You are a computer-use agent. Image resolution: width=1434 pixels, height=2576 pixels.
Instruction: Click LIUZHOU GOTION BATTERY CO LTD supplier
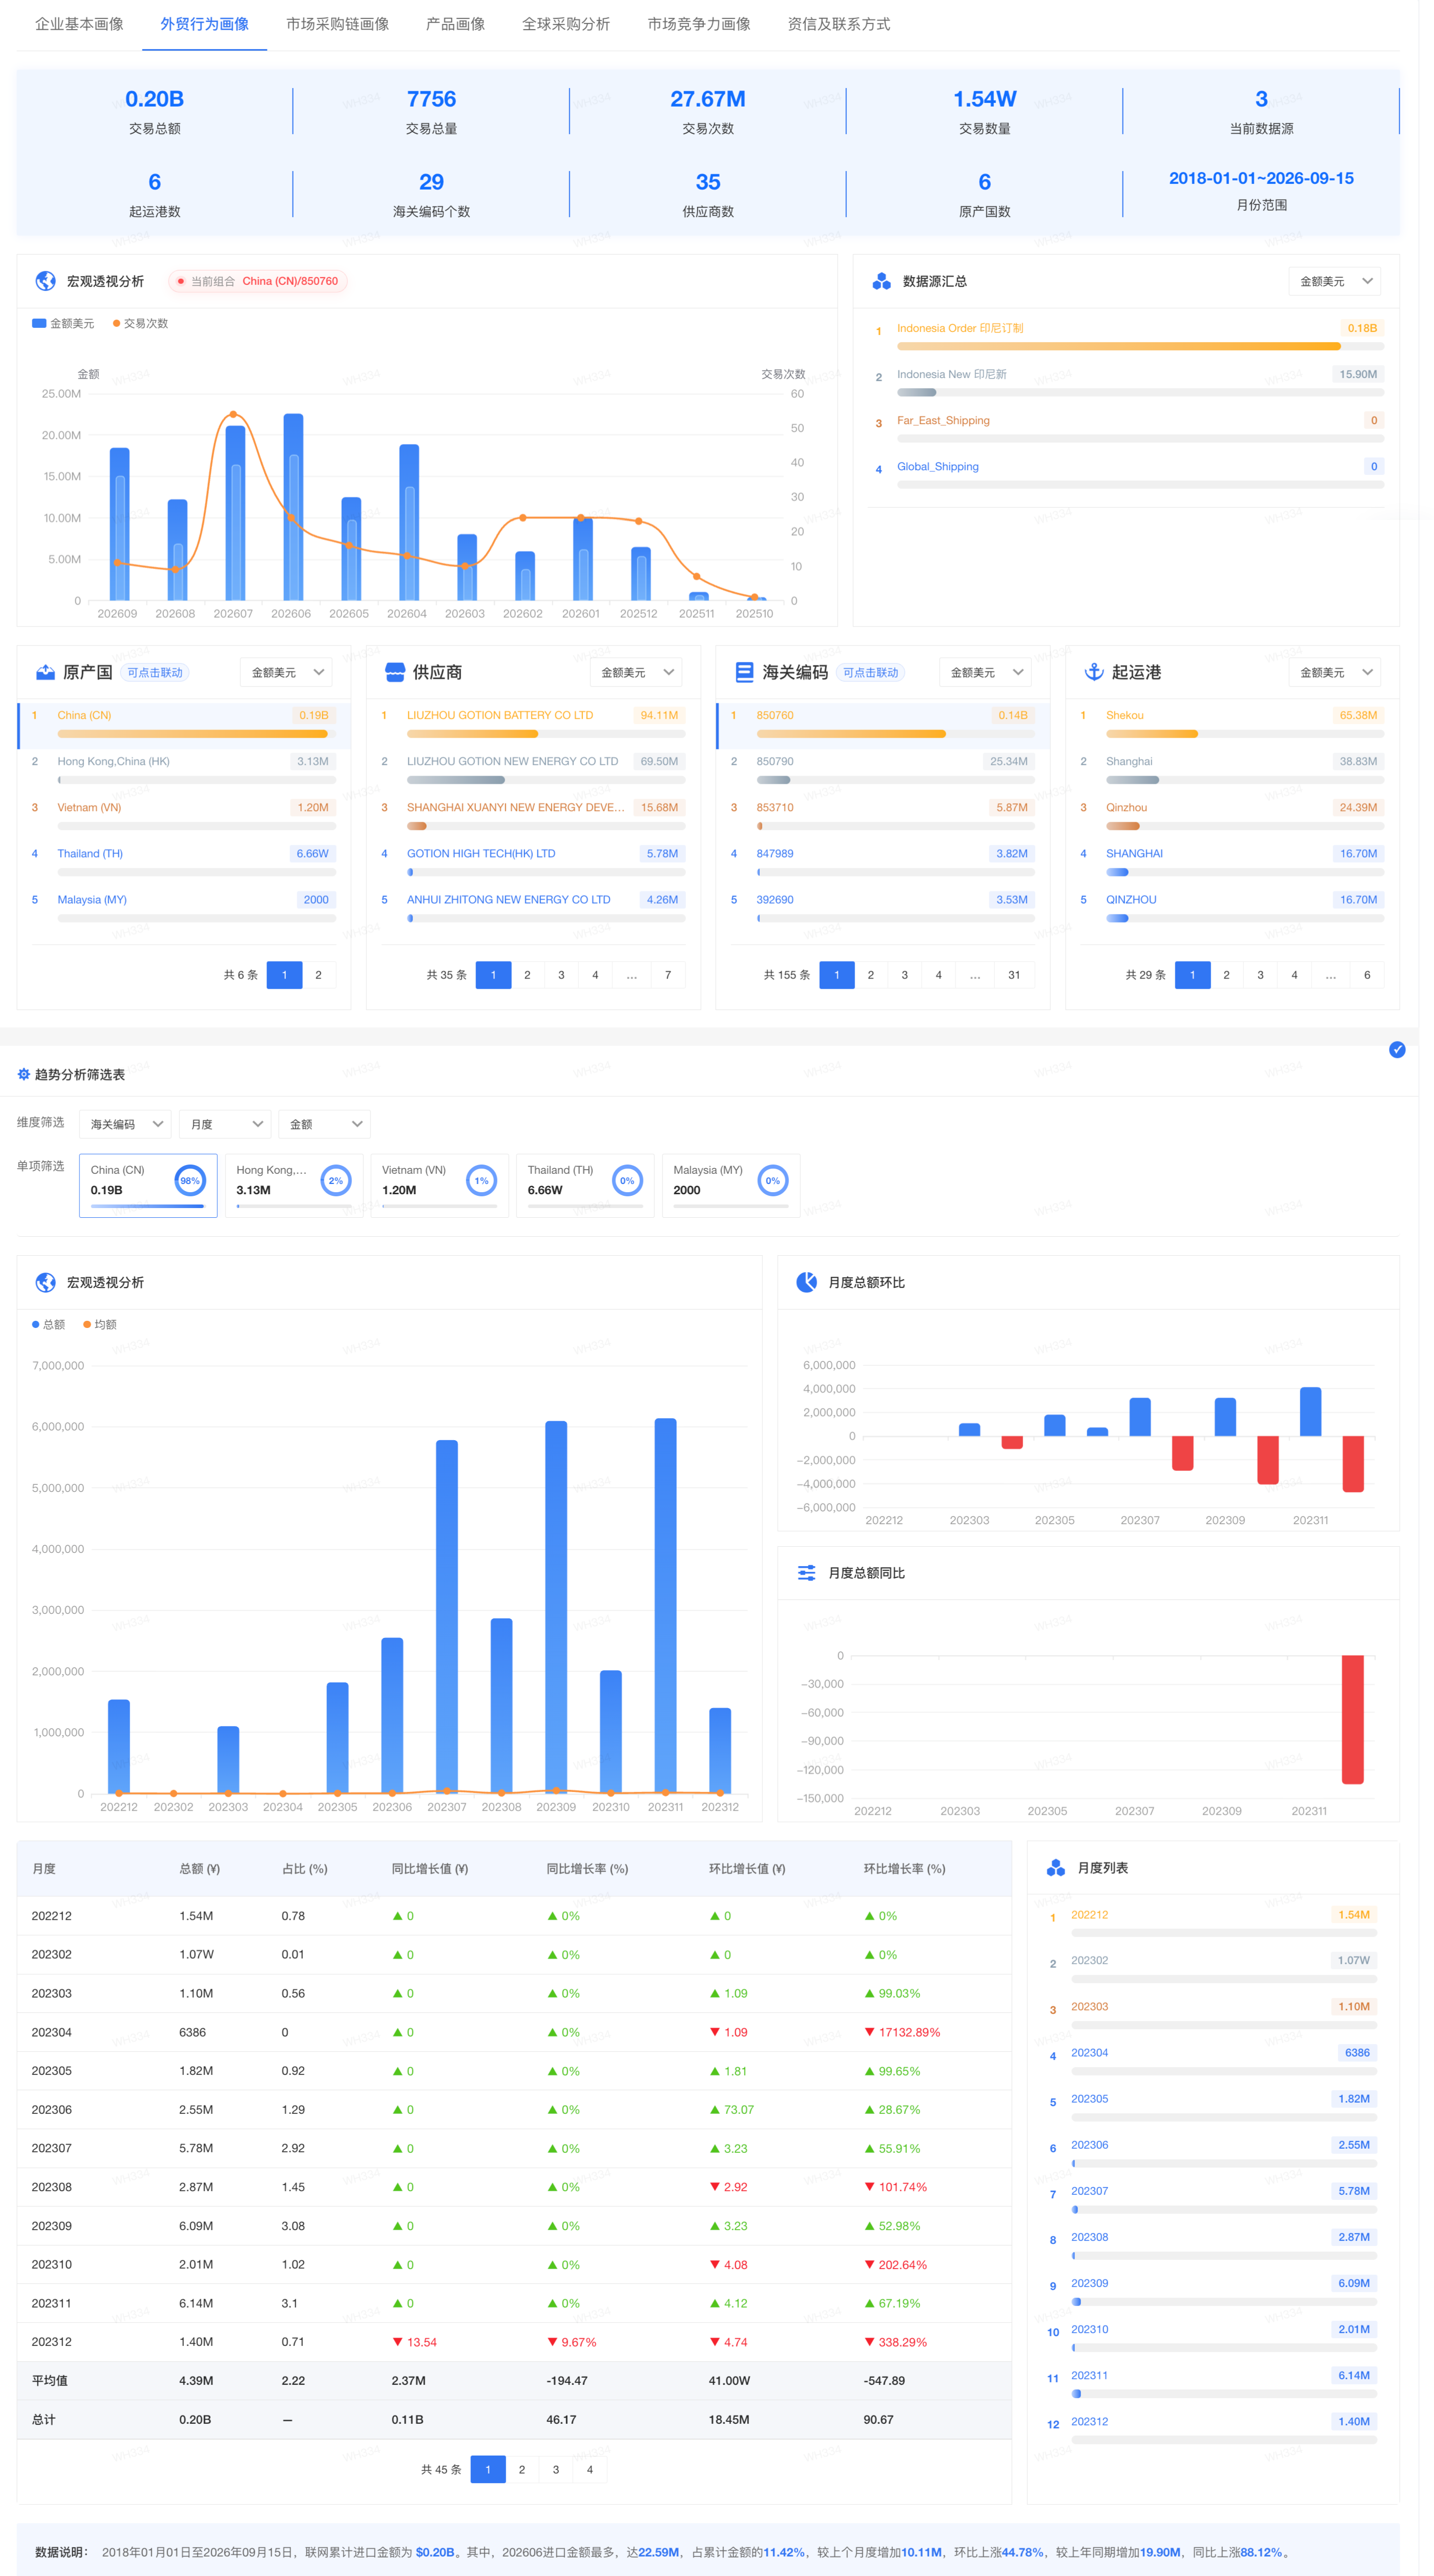[x=500, y=715]
